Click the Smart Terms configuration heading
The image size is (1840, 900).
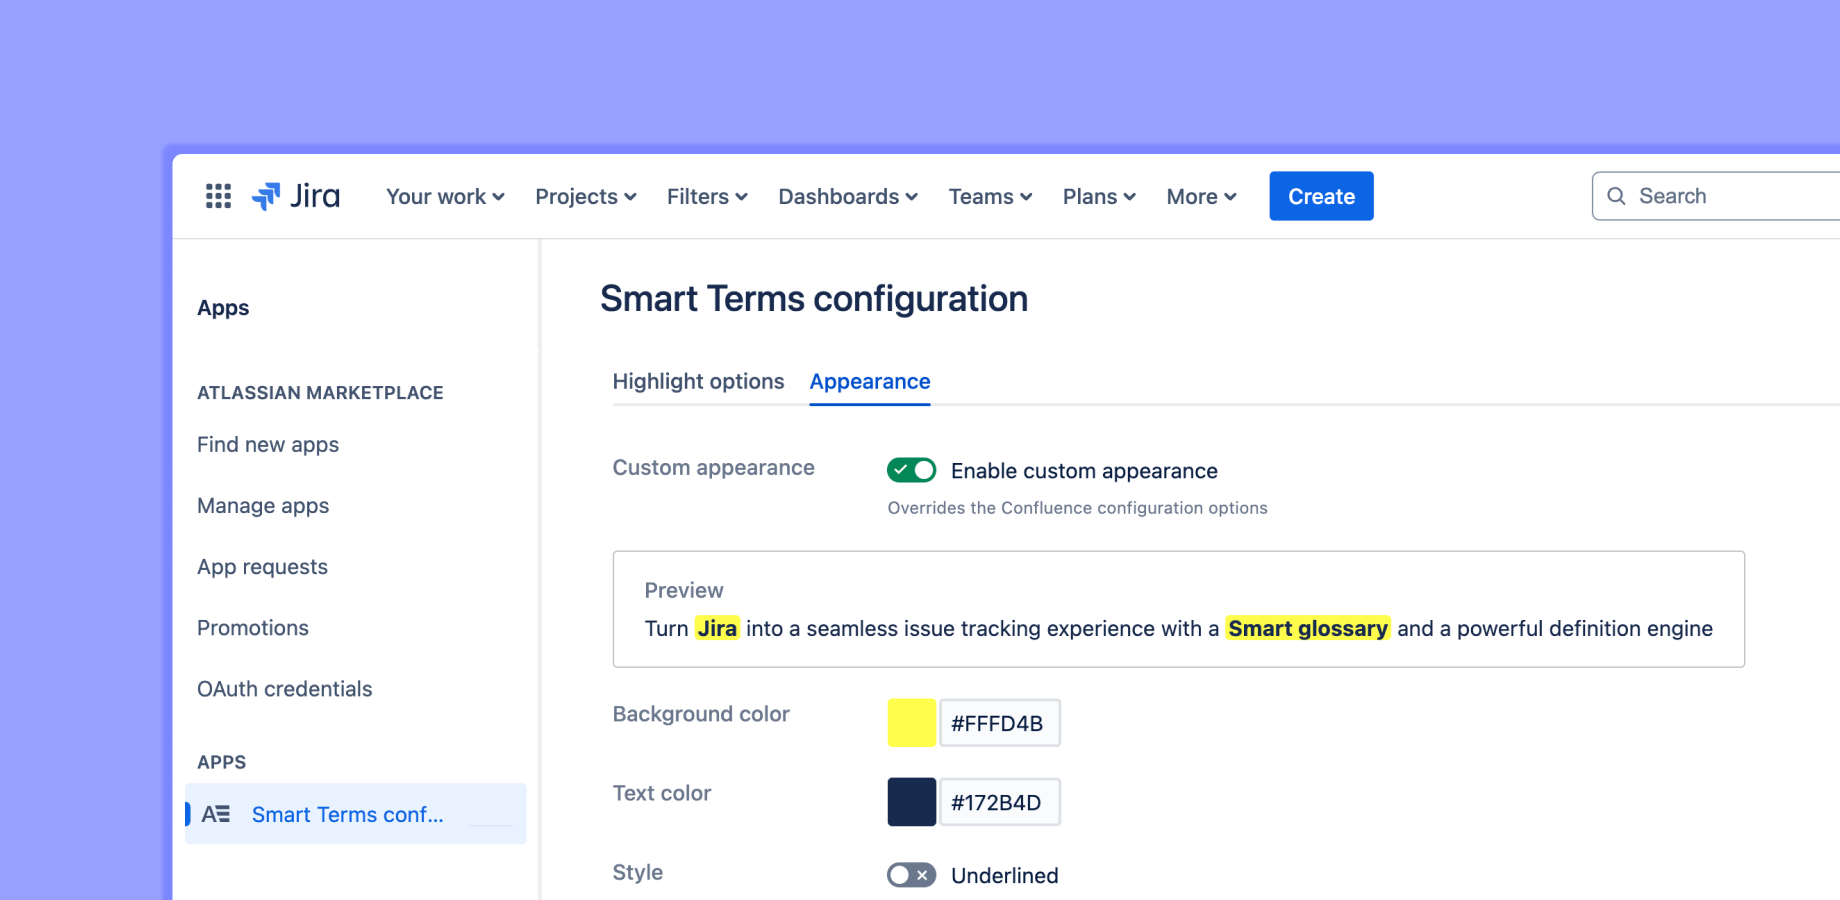814,298
